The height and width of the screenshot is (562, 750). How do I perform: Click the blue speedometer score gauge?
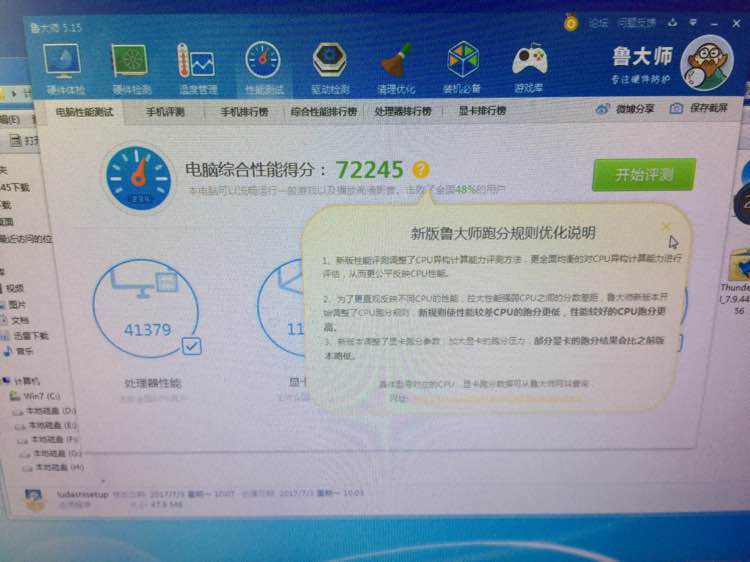tap(138, 178)
